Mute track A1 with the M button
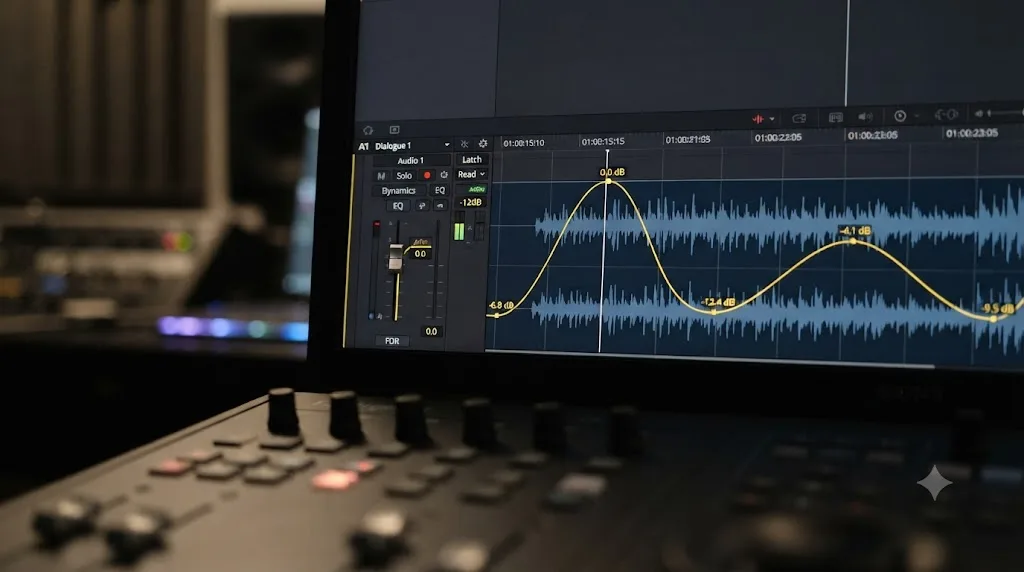 (x=381, y=176)
